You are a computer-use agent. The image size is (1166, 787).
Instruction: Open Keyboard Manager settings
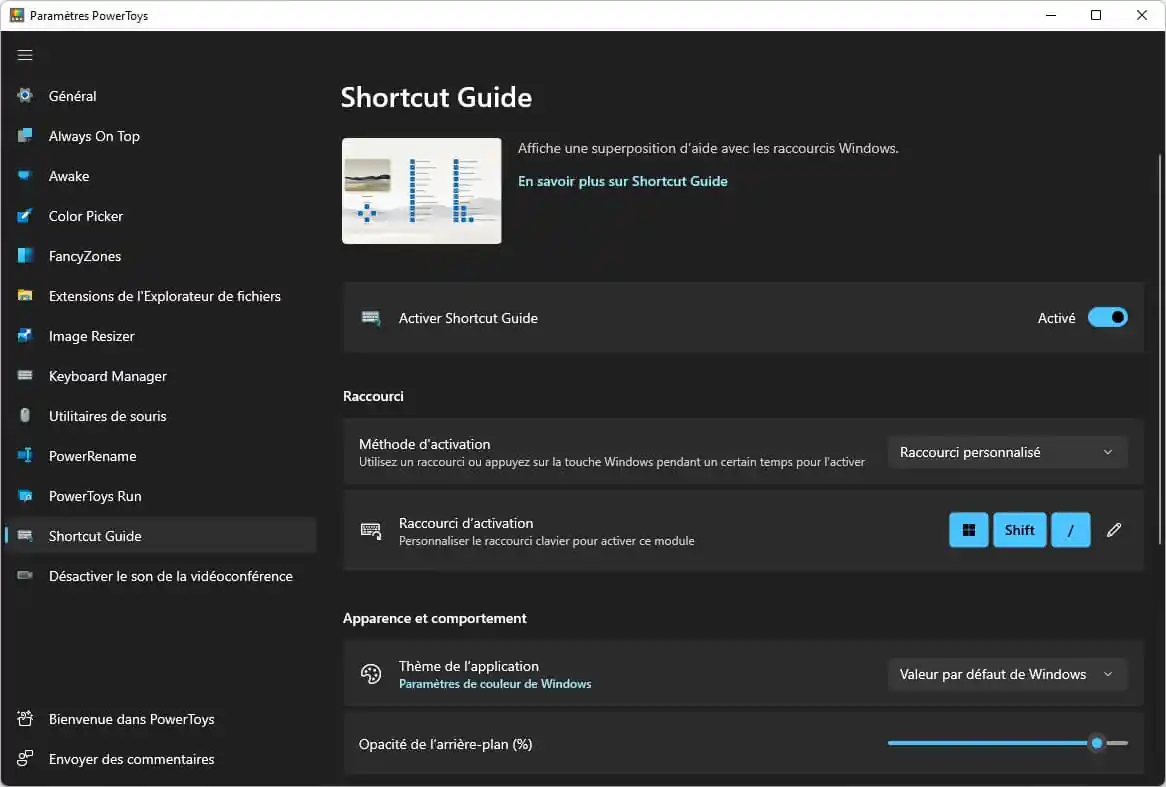[161, 376]
